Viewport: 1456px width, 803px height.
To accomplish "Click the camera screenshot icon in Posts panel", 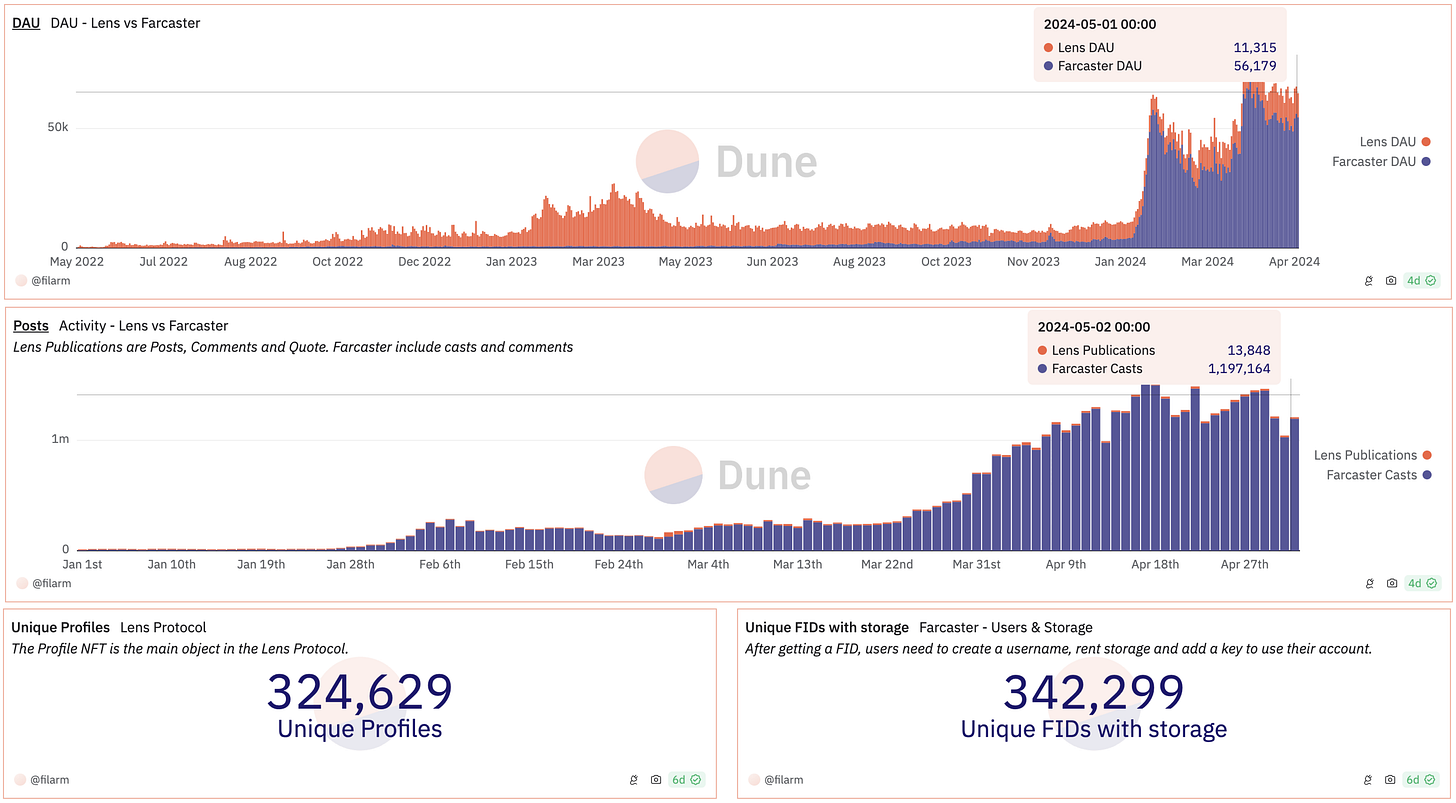I will [1391, 583].
